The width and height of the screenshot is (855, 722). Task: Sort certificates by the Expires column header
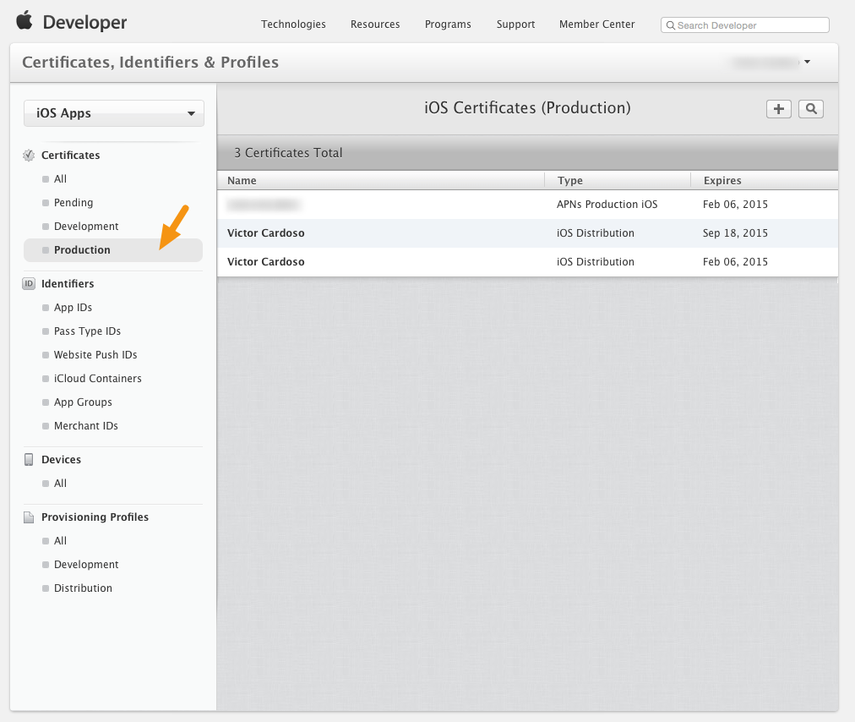[x=721, y=180]
